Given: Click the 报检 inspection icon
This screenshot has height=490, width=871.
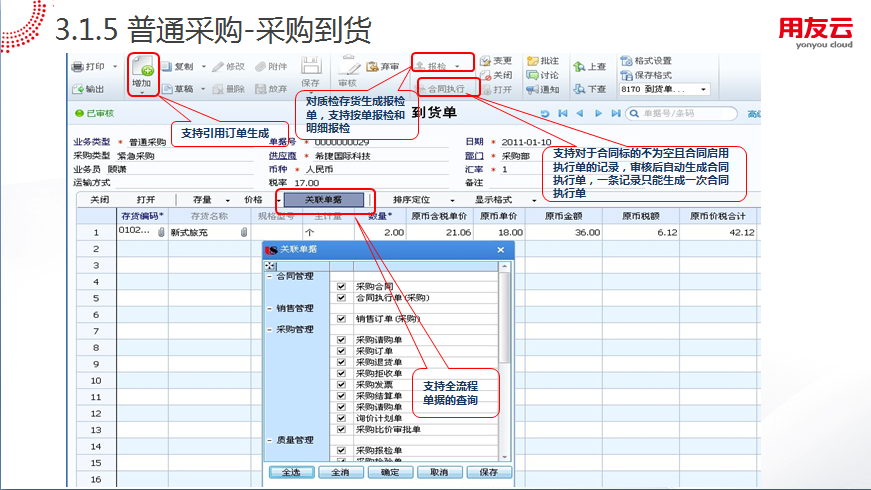Looking at the screenshot, I should [421, 66].
